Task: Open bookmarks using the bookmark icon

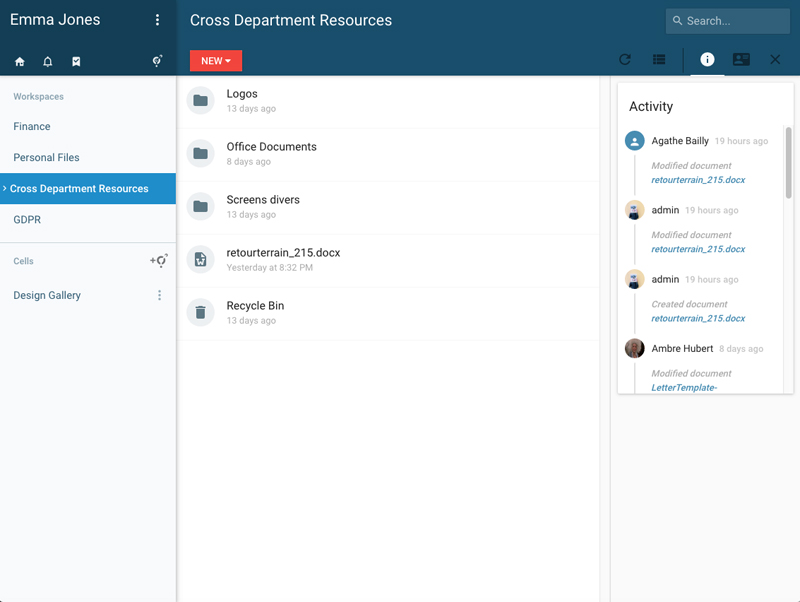Action: tap(76, 61)
